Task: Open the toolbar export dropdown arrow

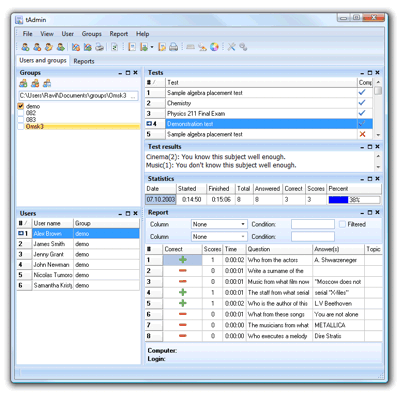Action: 152,47
